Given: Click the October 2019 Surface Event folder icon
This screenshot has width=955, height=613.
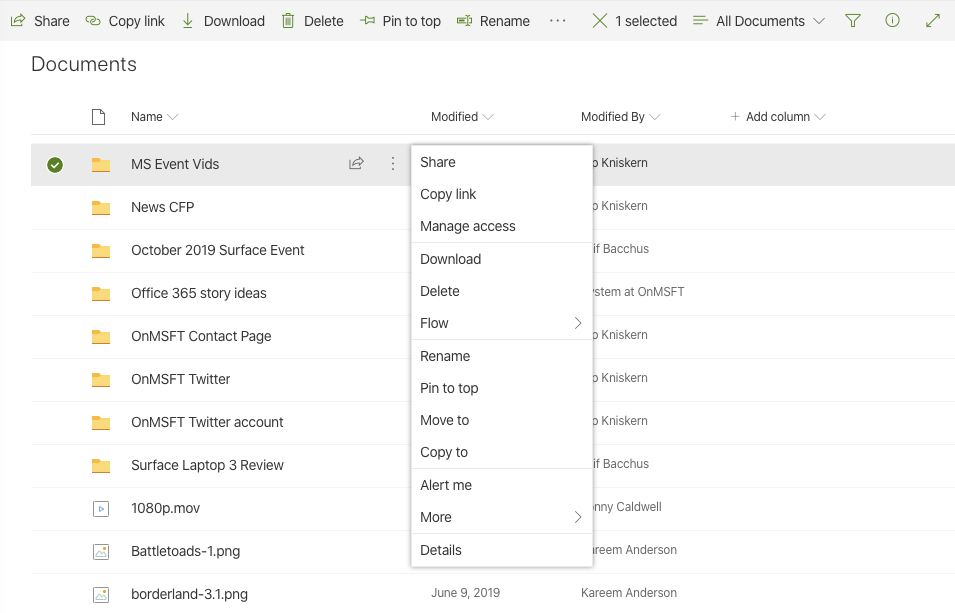Looking at the screenshot, I should [x=101, y=250].
